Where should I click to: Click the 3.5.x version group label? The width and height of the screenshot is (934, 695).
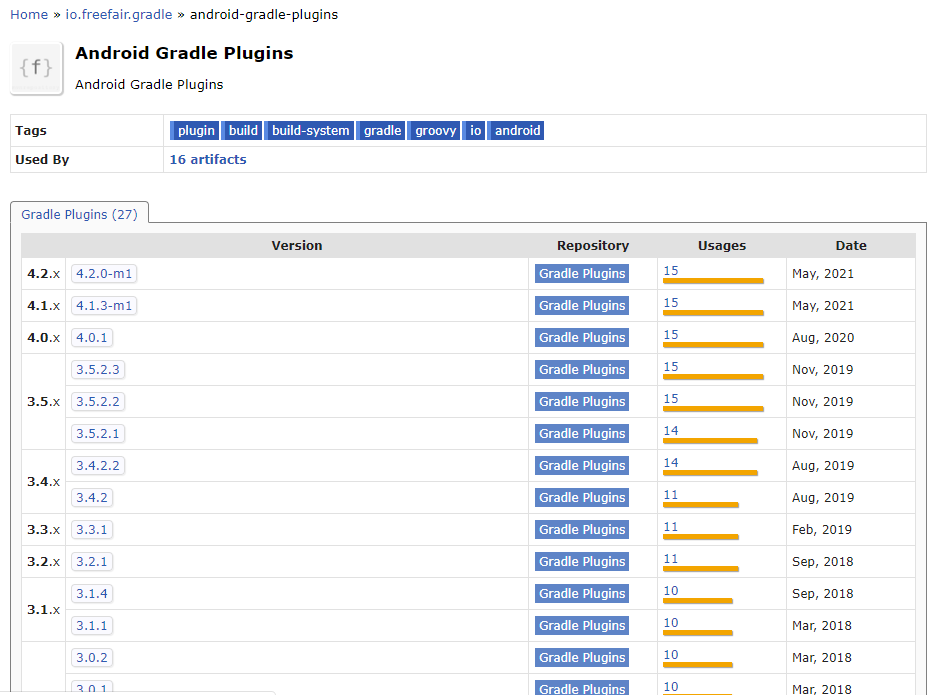[x=43, y=402]
